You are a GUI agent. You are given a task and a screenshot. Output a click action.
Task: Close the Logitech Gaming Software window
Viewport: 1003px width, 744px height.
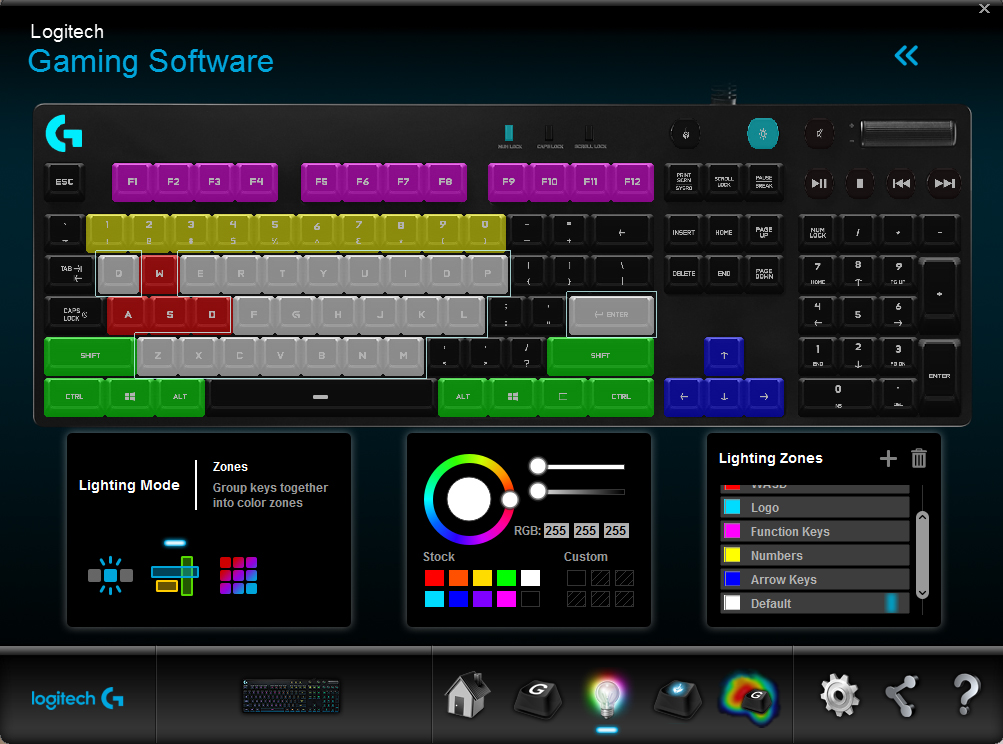(x=984, y=8)
